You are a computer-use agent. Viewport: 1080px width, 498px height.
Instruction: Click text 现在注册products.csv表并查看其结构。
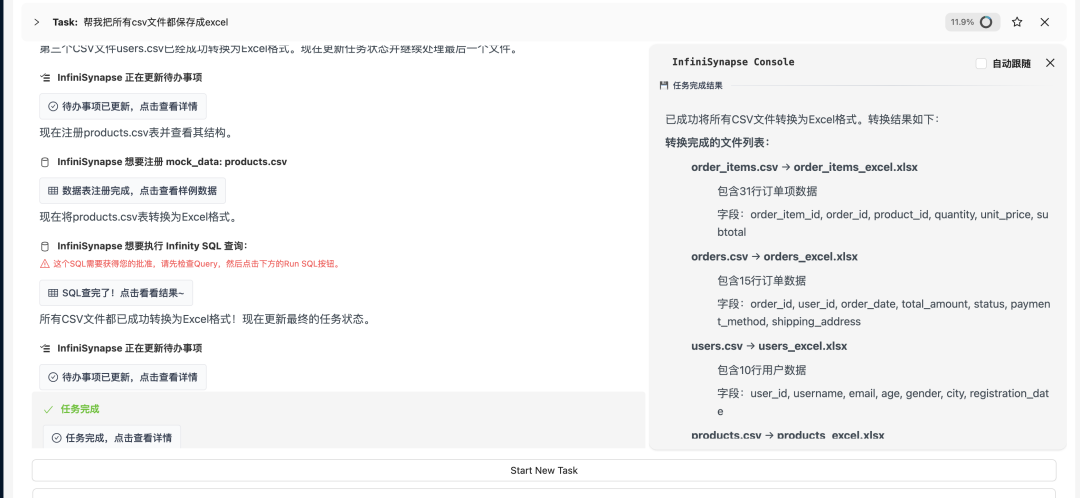tap(136, 132)
